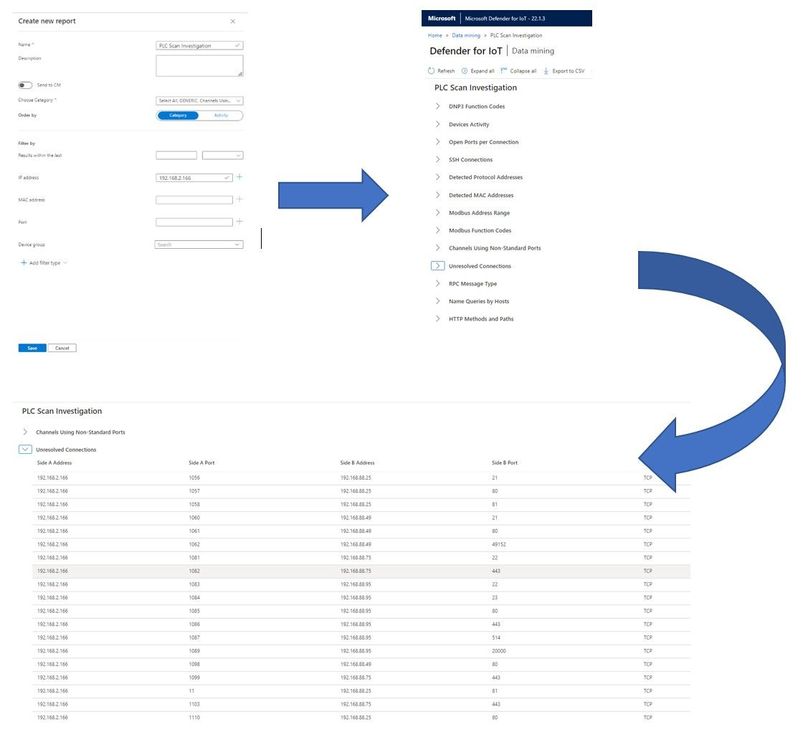Screen dimensions: 803x745
Task: Expand Channels Using Non-Standard Ports in Data mining list
Action: 437,247
